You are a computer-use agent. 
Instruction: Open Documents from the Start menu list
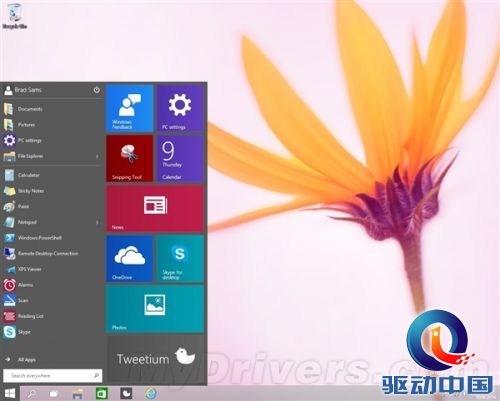click(52, 109)
